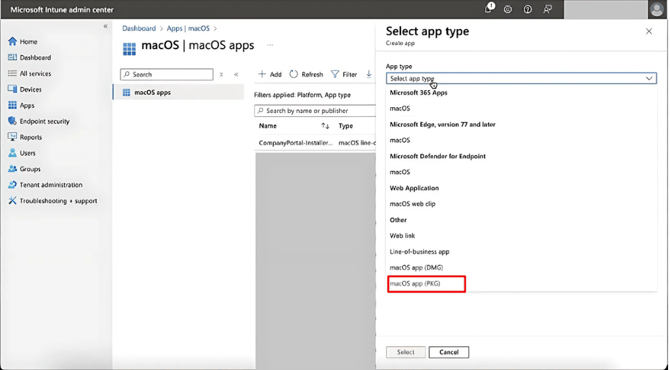Add a new macOS app
This screenshot has height=370, width=670.
pyautogui.click(x=270, y=74)
